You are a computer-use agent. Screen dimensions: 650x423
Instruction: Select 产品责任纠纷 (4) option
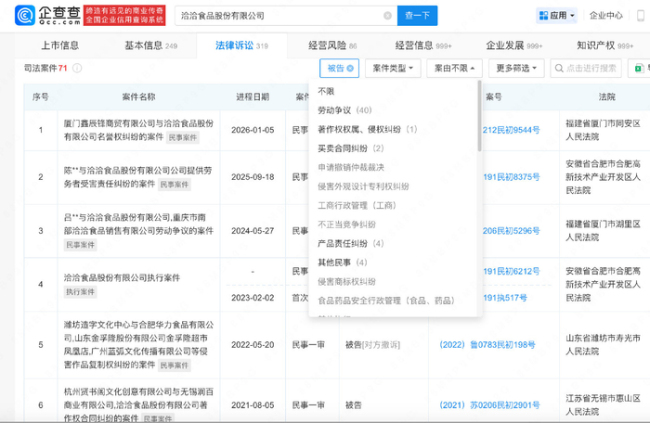(x=351, y=243)
